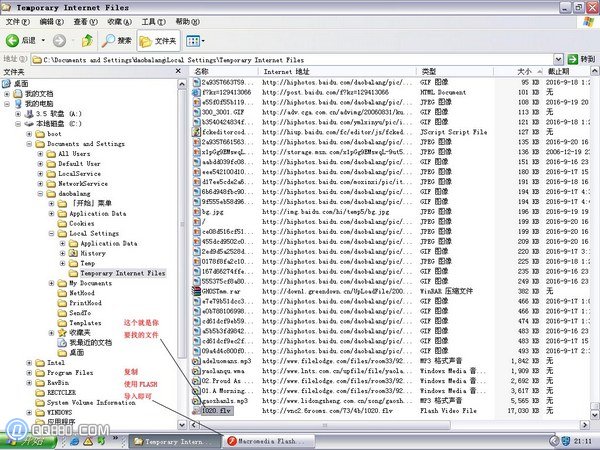Select the Templates folder in tree

(x=85, y=323)
